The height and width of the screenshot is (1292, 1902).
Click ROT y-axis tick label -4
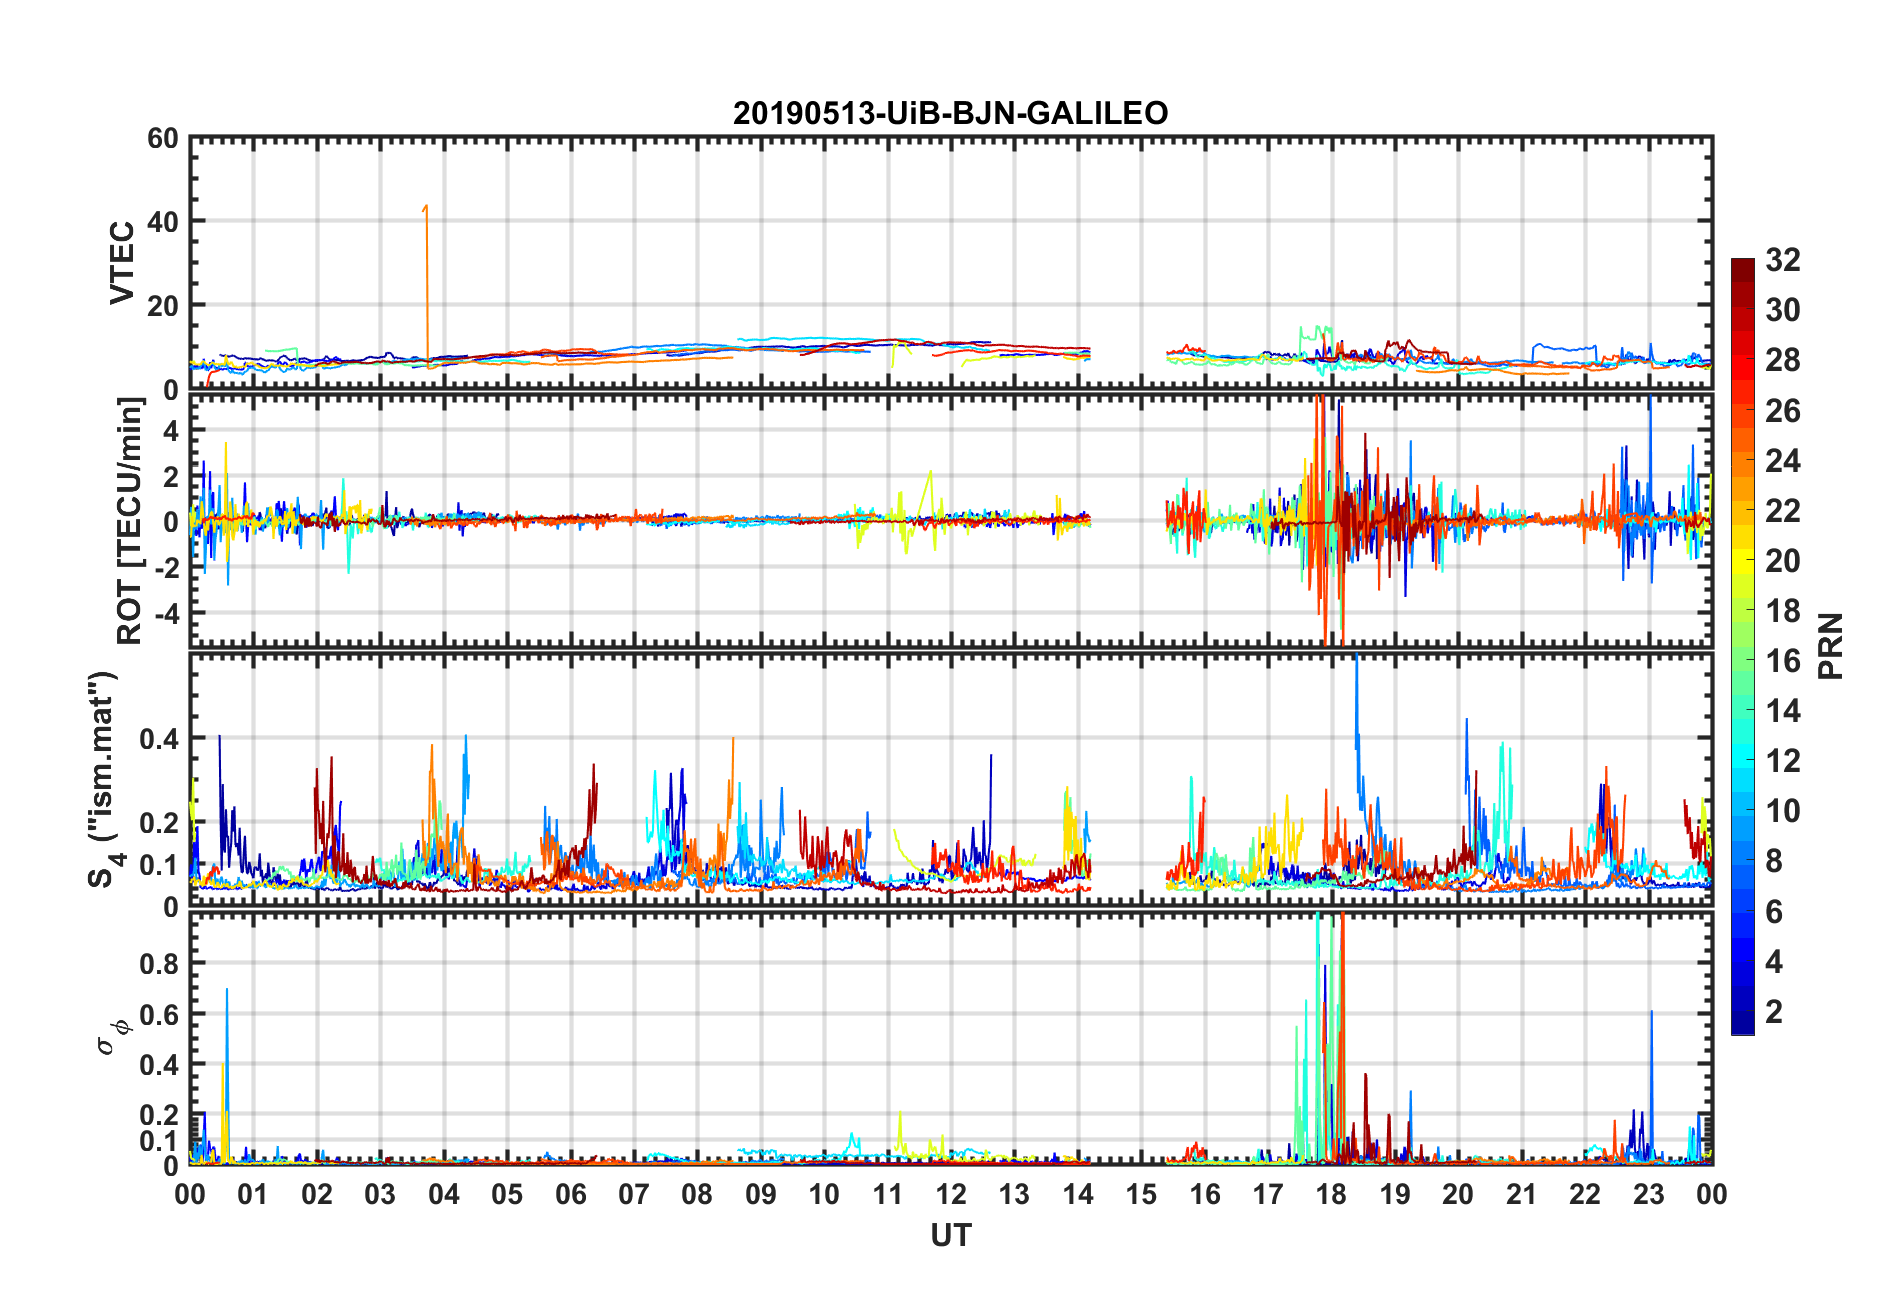point(168,612)
